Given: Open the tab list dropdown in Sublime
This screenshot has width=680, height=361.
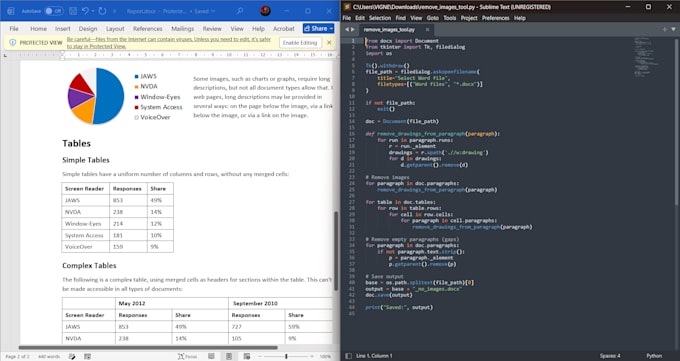Looking at the screenshot, I should point(673,30).
